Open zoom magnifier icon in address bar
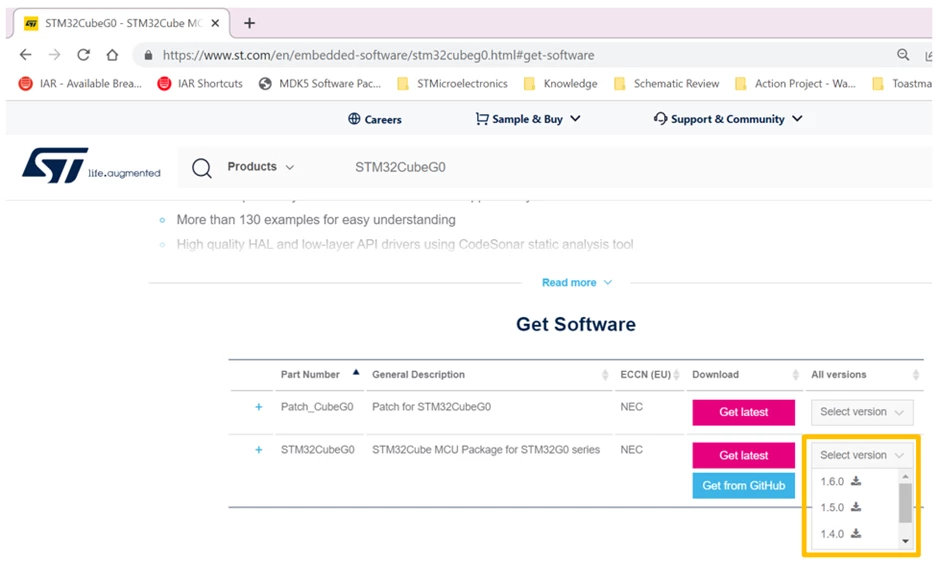The image size is (940, 565). tap(903, 55)
